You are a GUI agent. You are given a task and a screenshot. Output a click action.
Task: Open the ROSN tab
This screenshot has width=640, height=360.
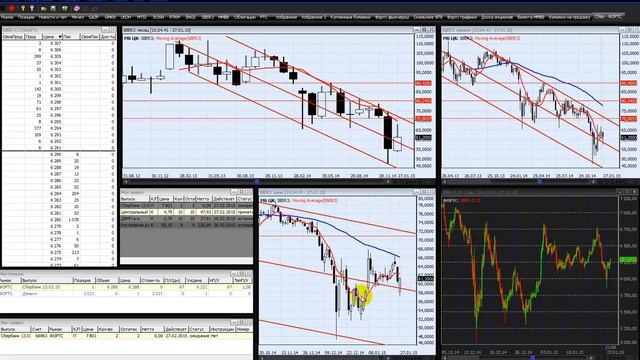[158, 17]
